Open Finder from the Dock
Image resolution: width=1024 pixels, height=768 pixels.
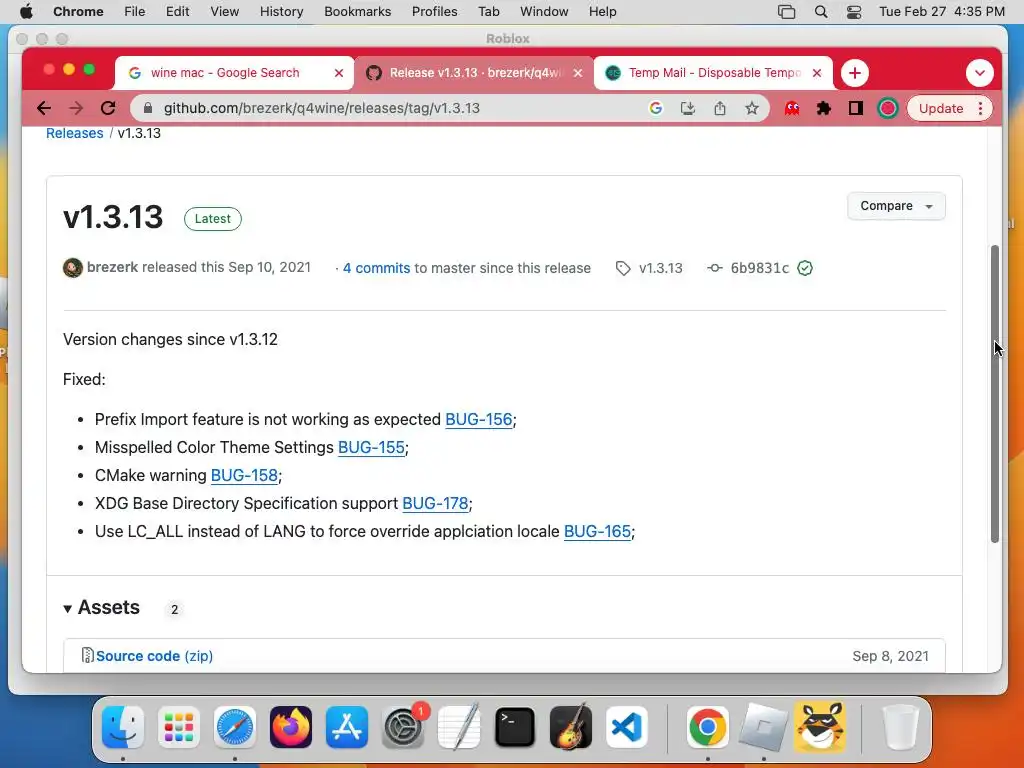(123, 727)
